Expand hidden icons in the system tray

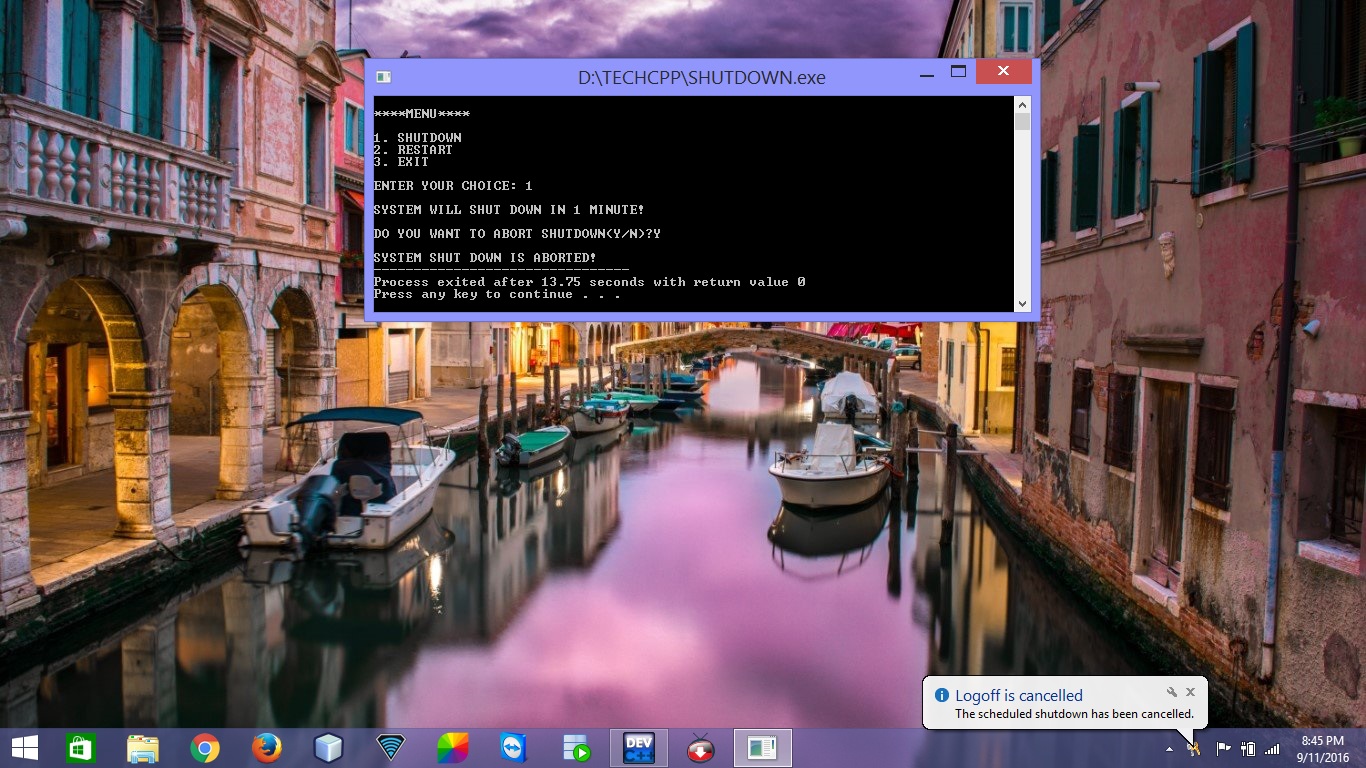coord(1170,749)
